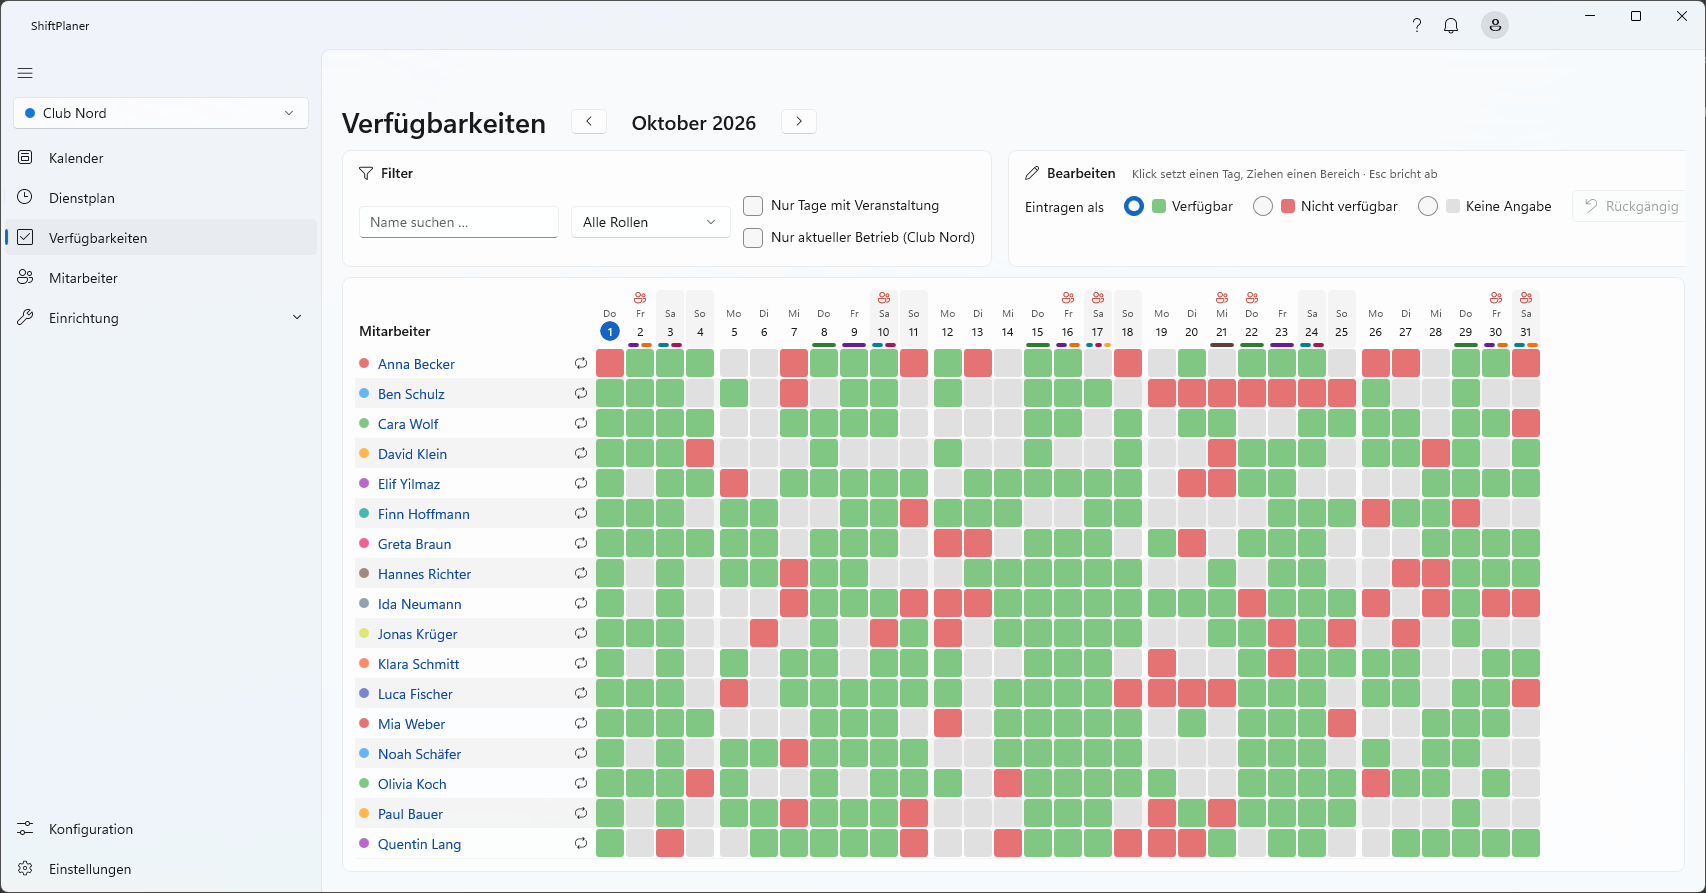This screenshot has height=893, width=1706.
Task: Check Nur aktueller Betrieb (Club Nord)
Action: pos(753,238)
